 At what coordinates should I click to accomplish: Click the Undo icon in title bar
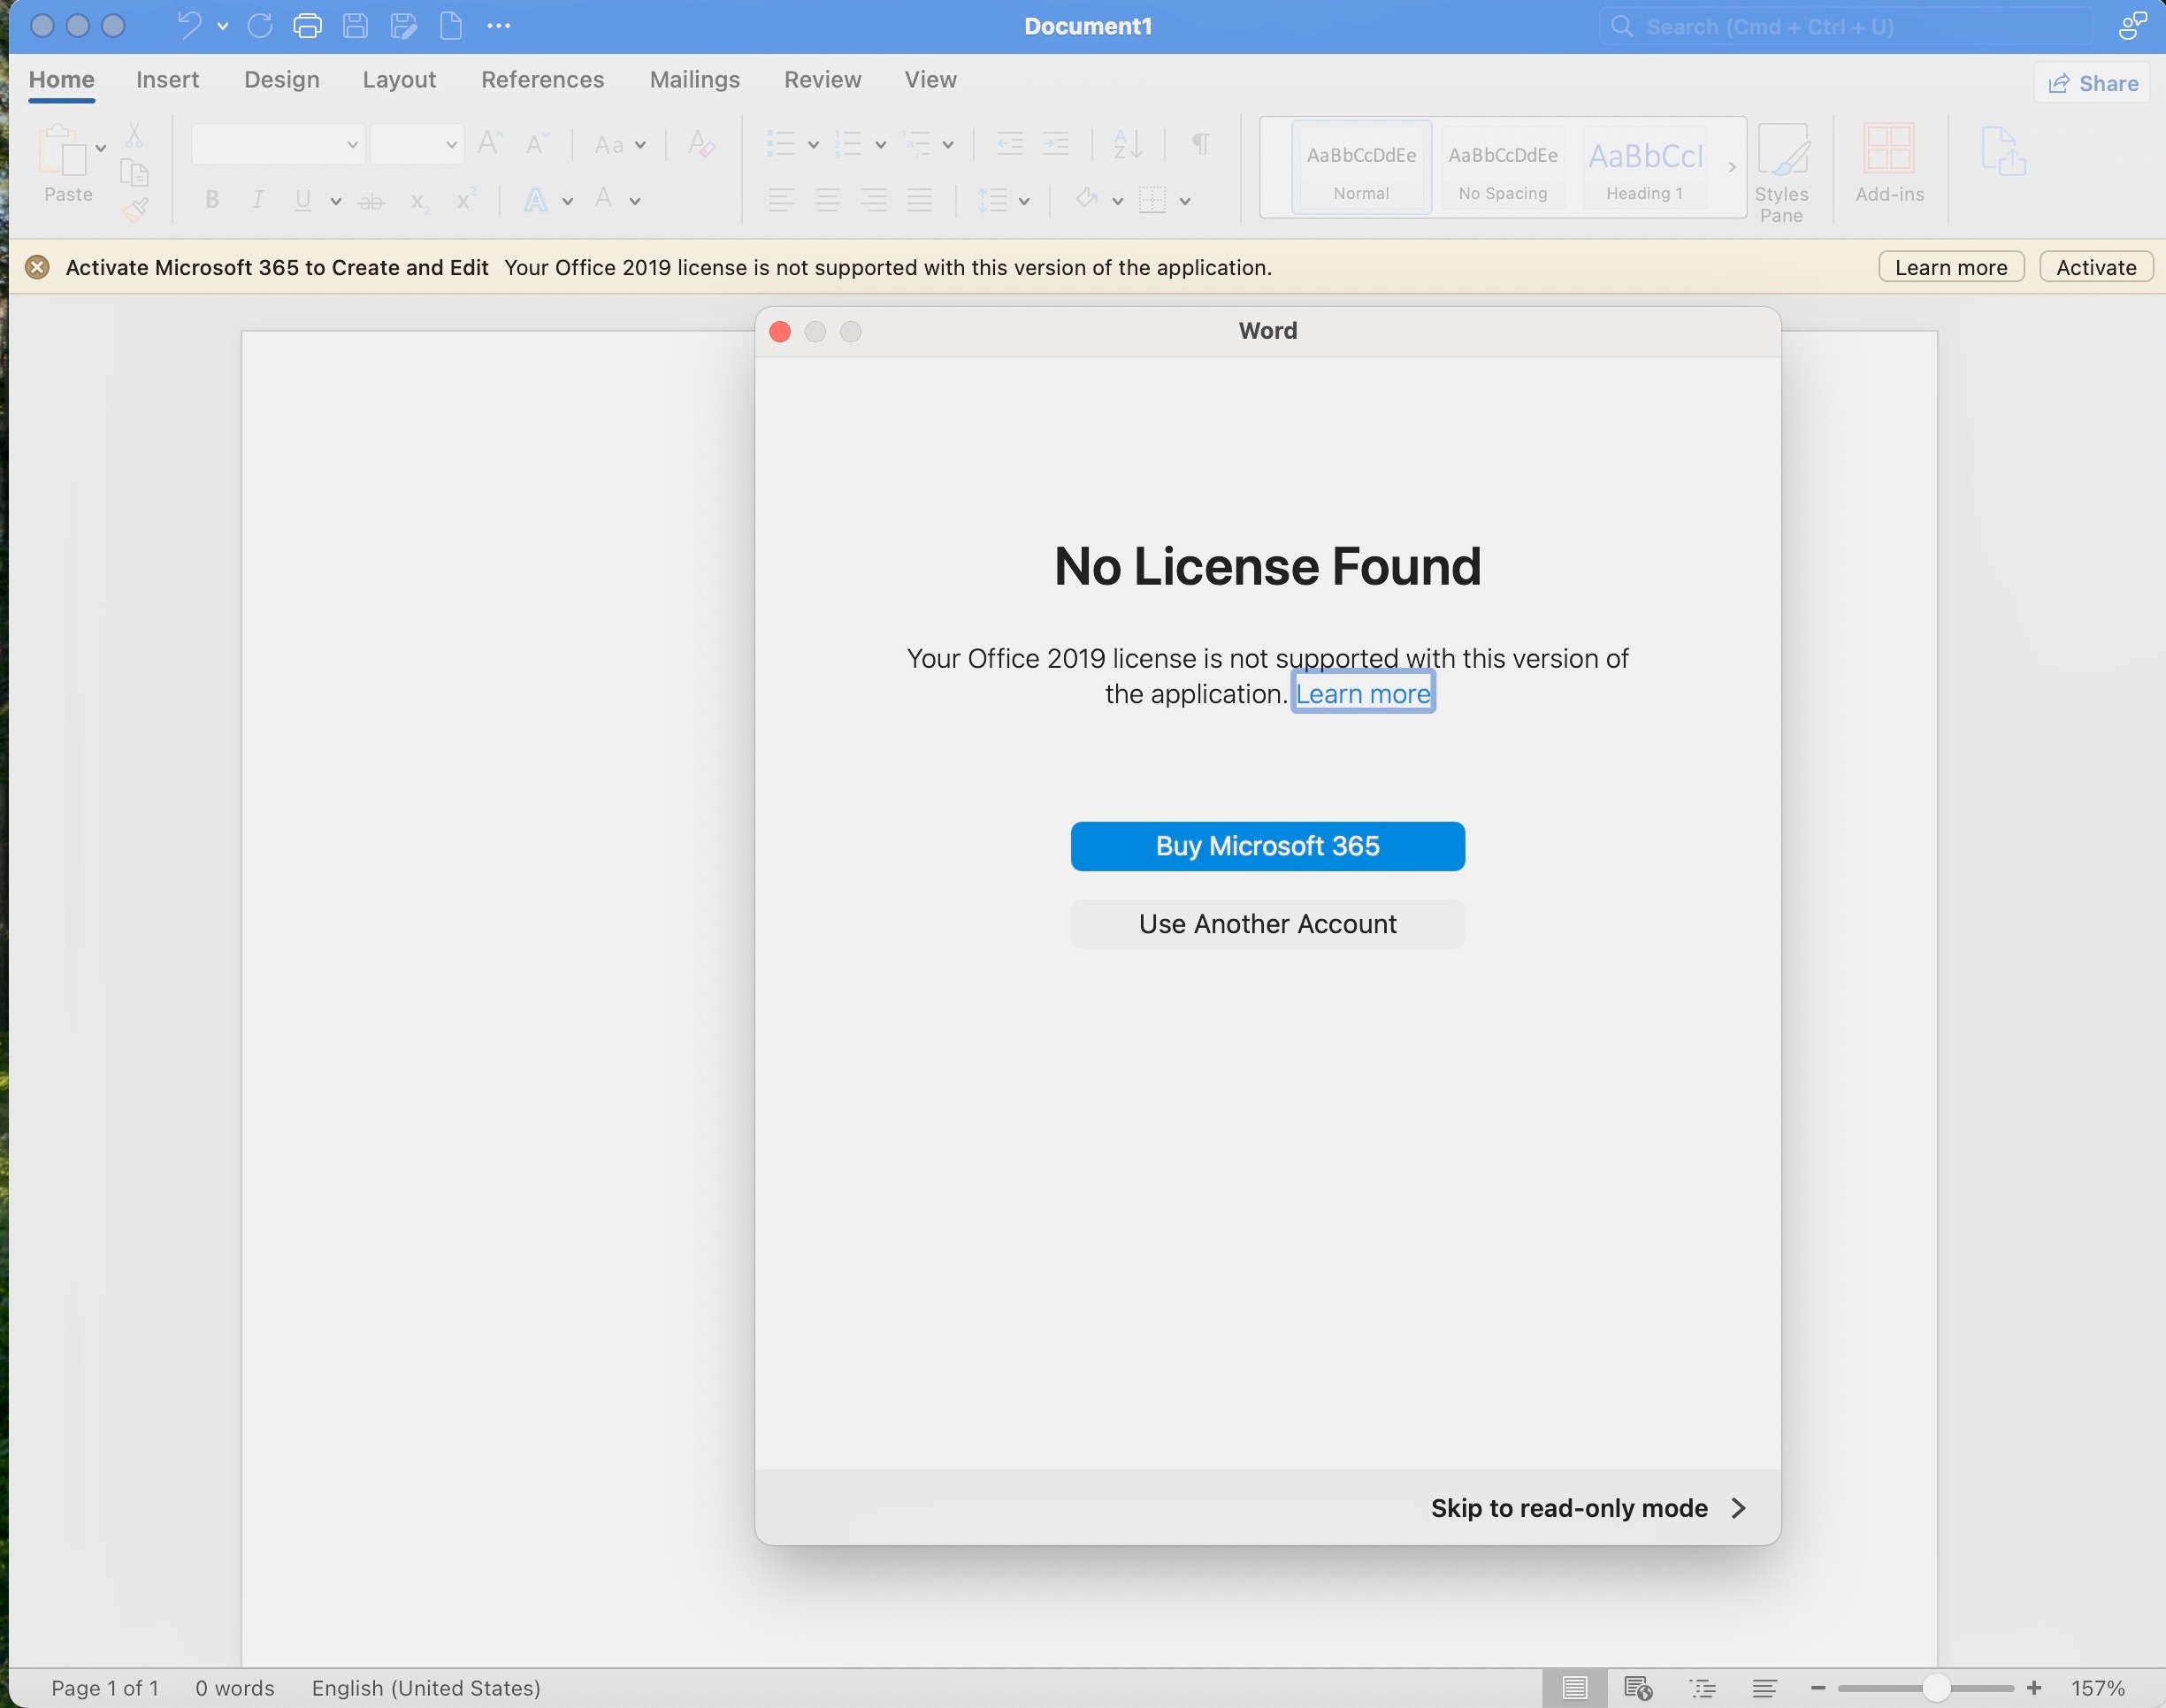pyautogui.click(x=189, y=25)
